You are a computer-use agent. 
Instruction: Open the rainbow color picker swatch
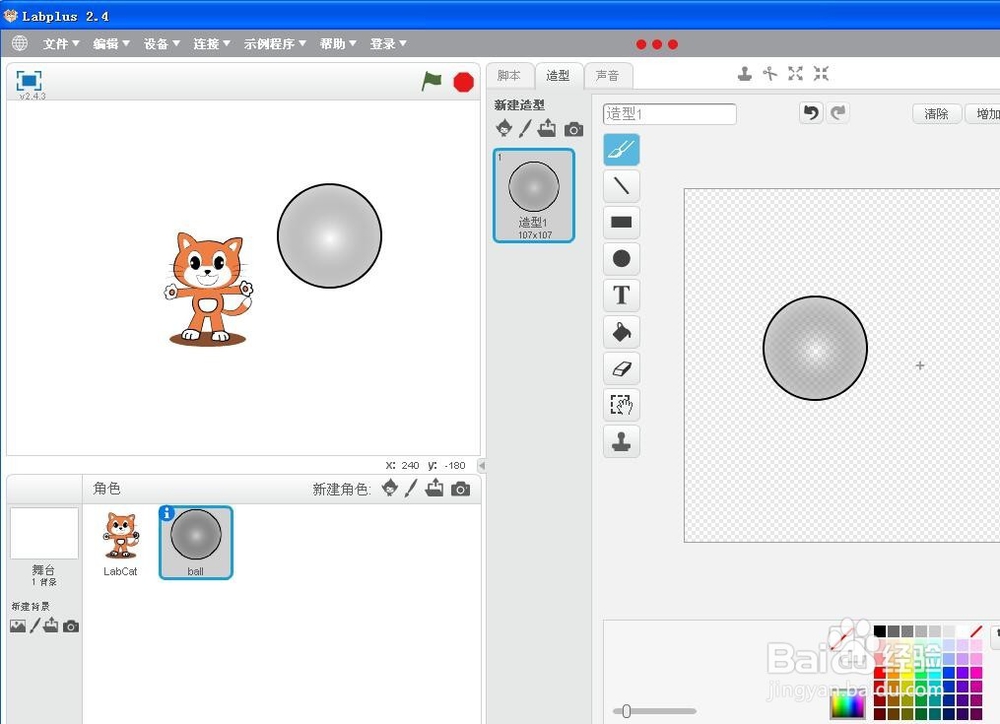(x=847, y=705)
